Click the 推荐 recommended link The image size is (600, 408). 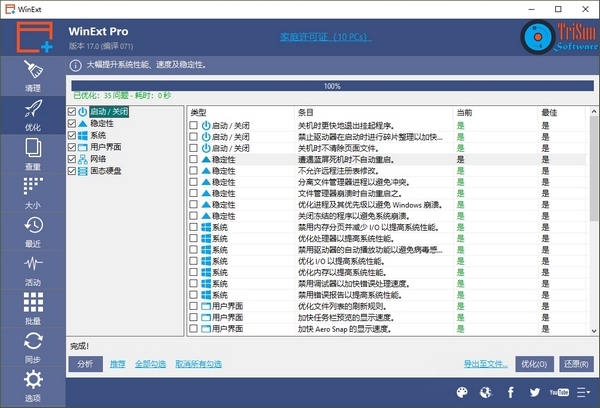[117, 364]
